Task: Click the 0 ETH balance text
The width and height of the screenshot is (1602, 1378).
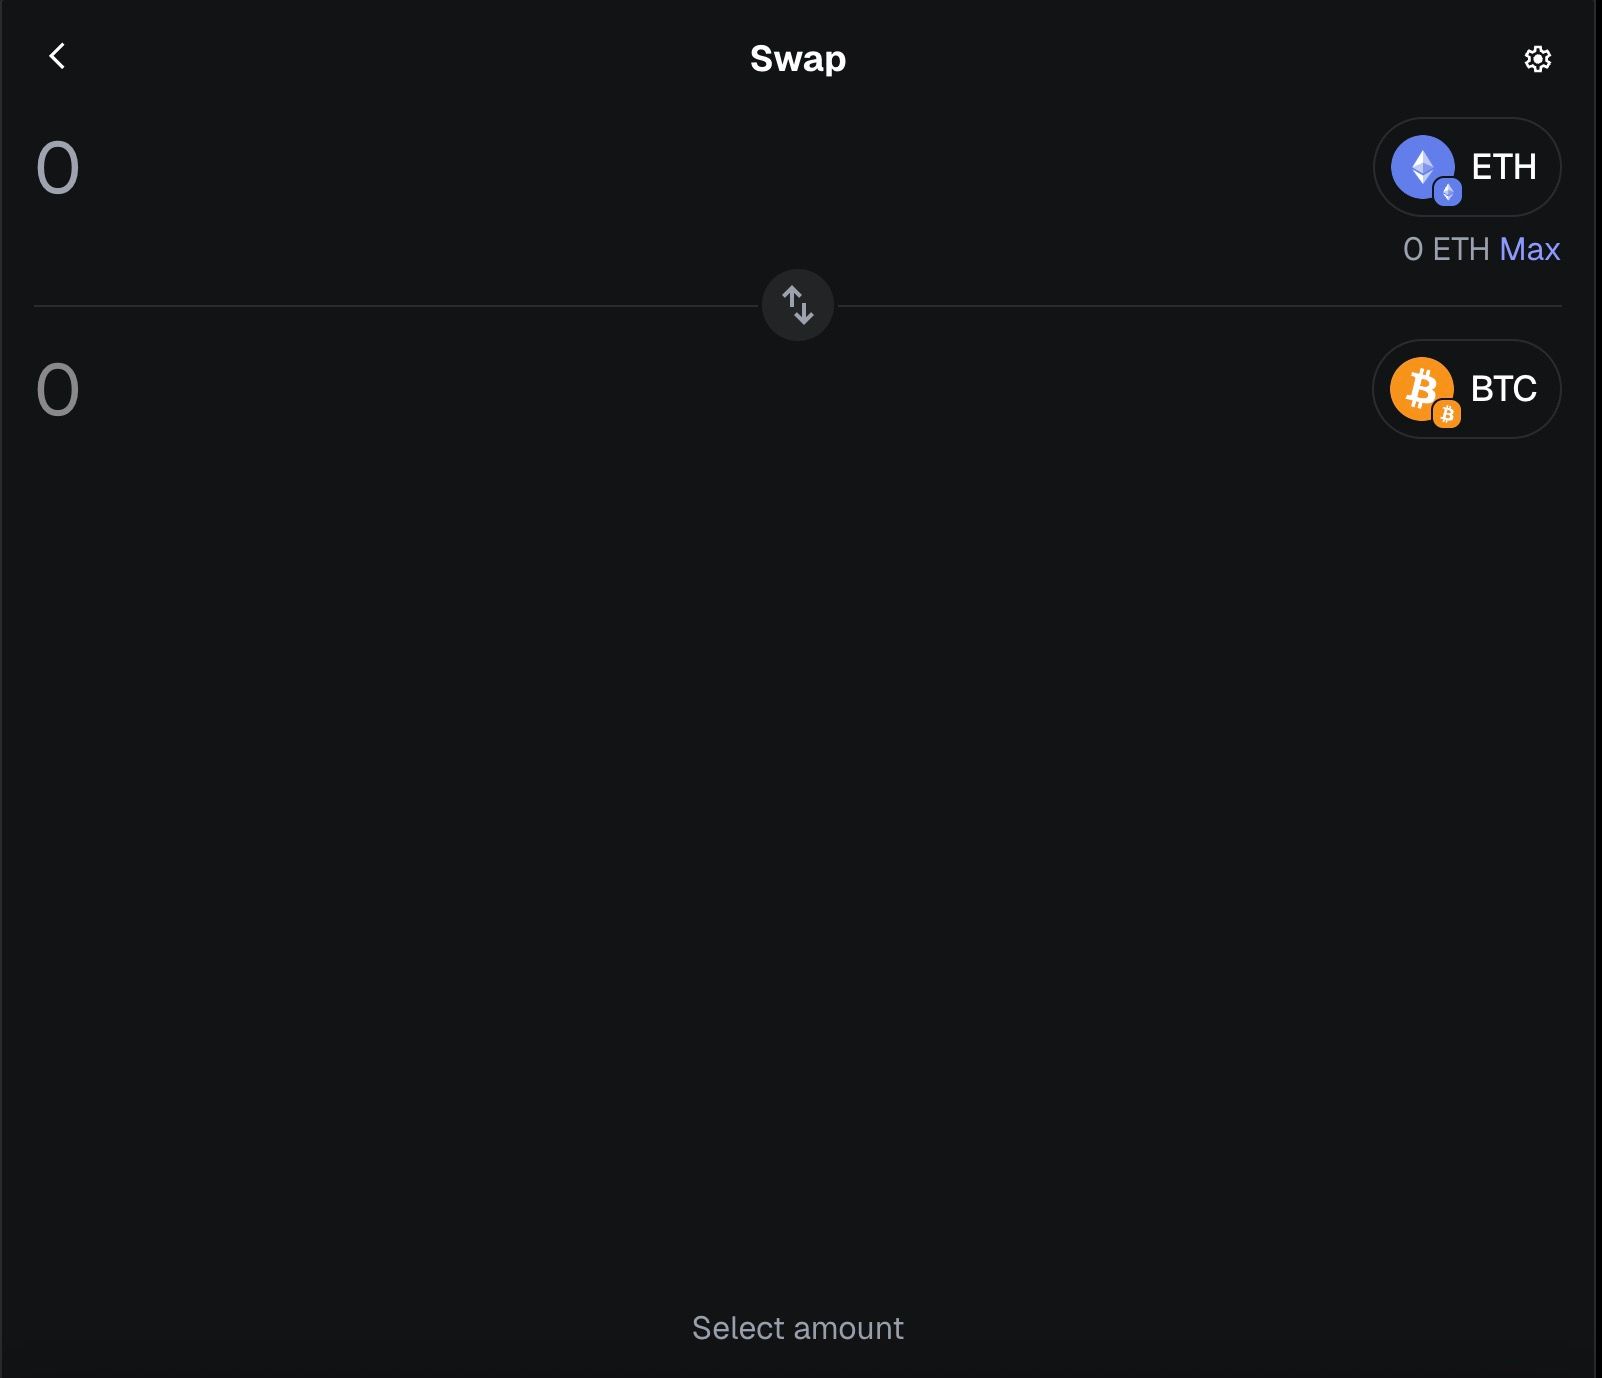Action: pyautogui.click(x=1445, y=249)
